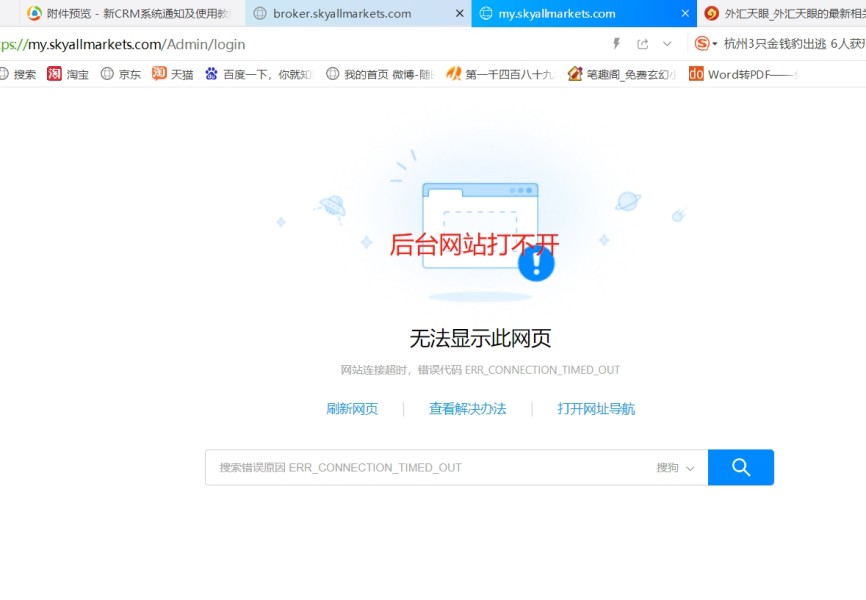Click the 笔趣阁 house favicon
This screenshot has height=600, width=866.
[574, 73]
